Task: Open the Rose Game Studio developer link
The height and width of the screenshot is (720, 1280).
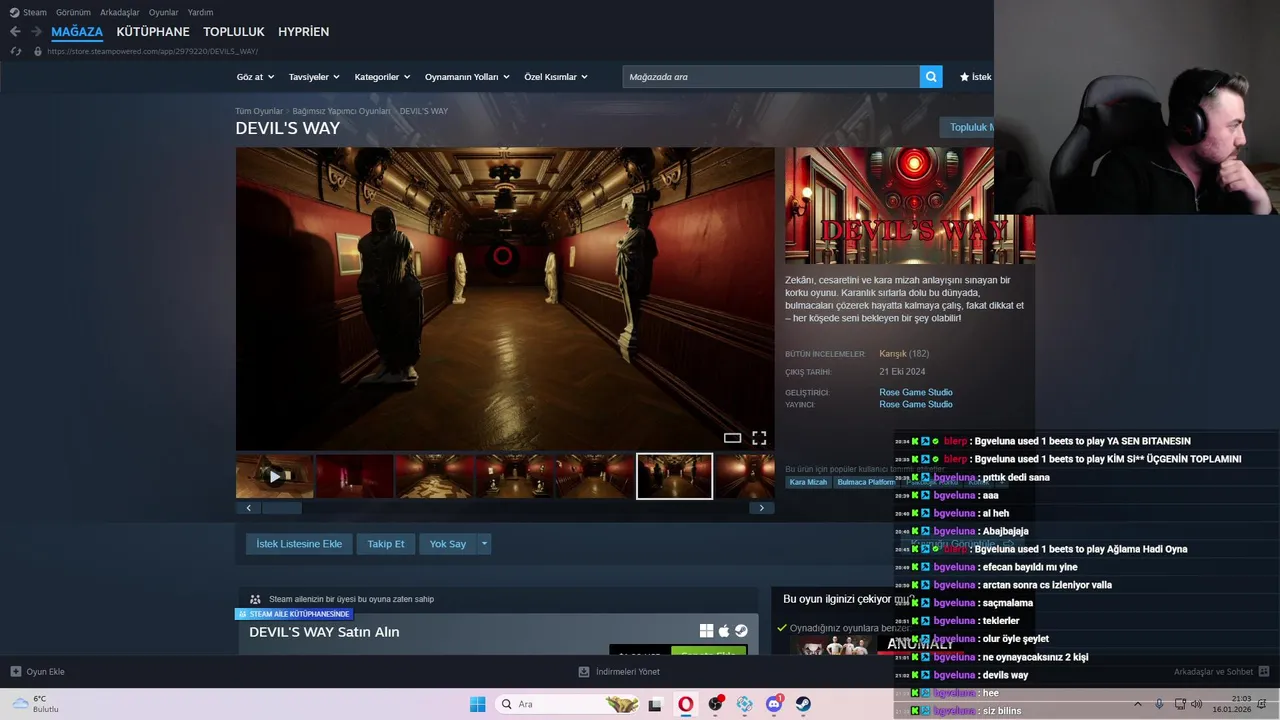Action: (916, 392)
